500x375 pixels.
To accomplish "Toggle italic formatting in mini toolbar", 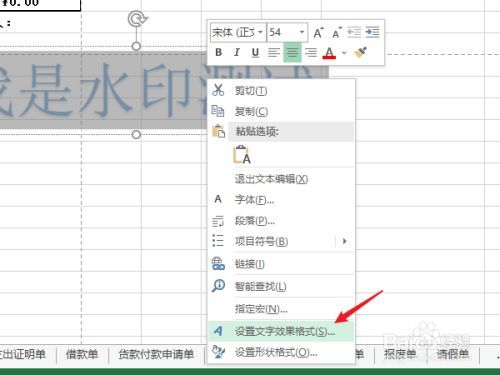I will tap(237, 52).
